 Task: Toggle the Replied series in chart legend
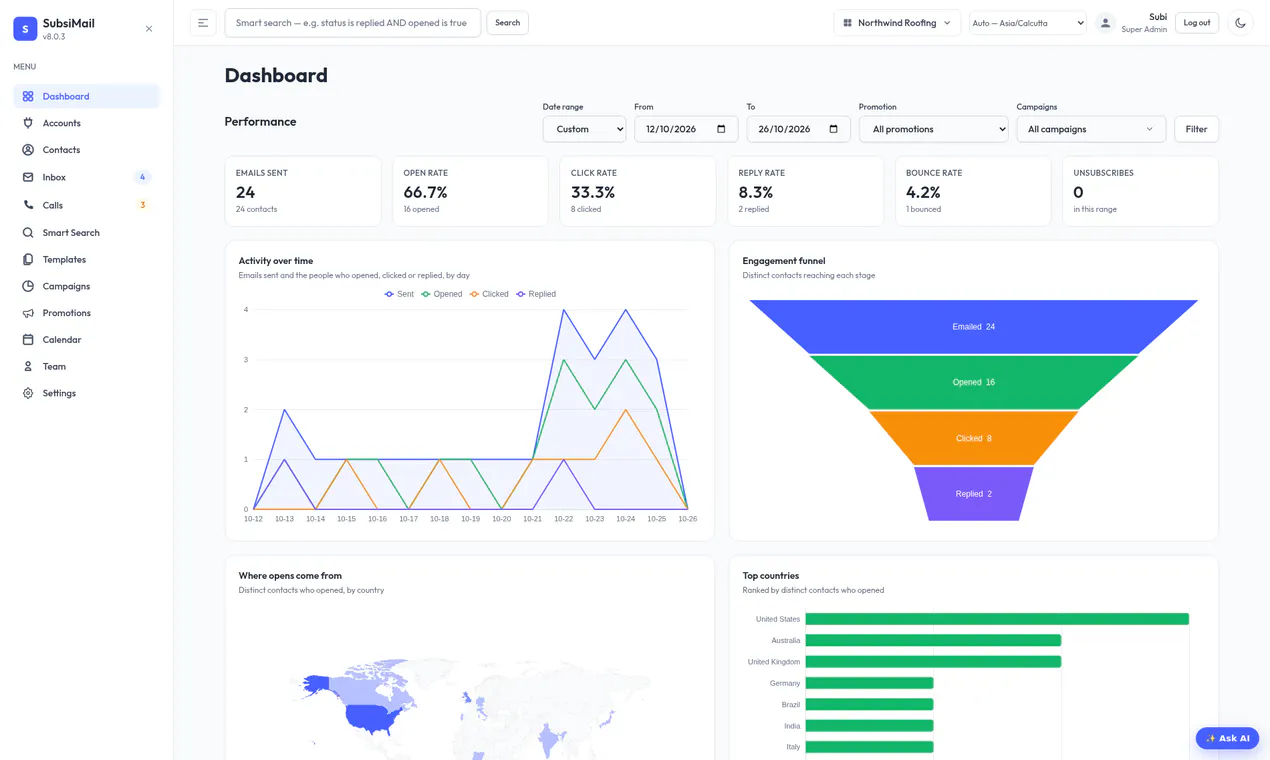tap(536, 294)
